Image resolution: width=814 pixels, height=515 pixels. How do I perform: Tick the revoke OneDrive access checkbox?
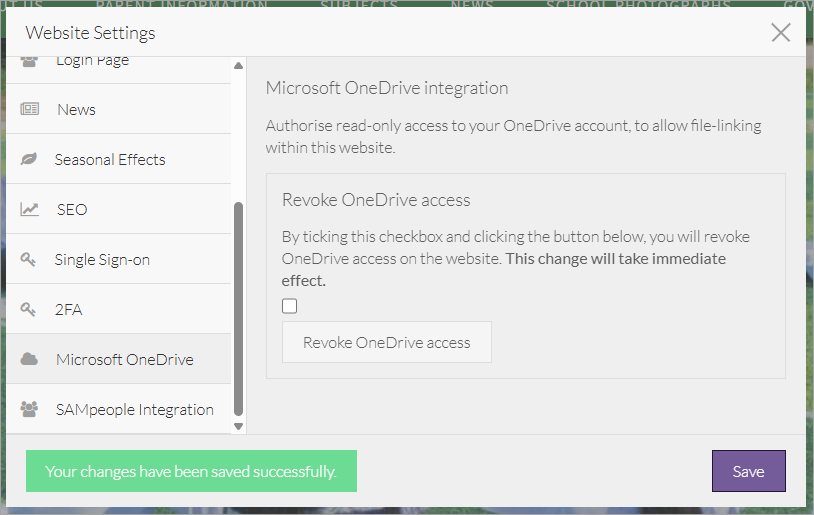pos(290,306)
